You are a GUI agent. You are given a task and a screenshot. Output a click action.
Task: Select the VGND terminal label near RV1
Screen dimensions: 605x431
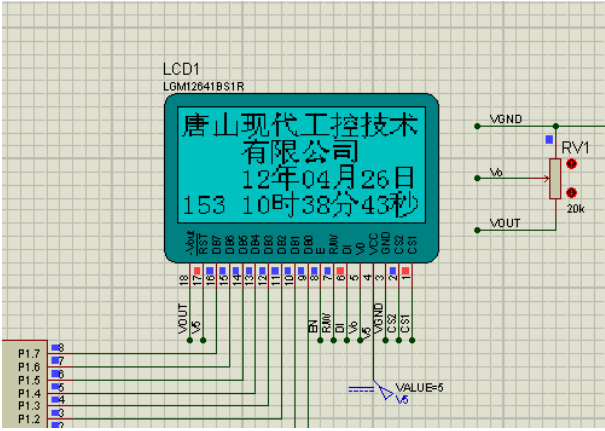click(x=506, y=119)
